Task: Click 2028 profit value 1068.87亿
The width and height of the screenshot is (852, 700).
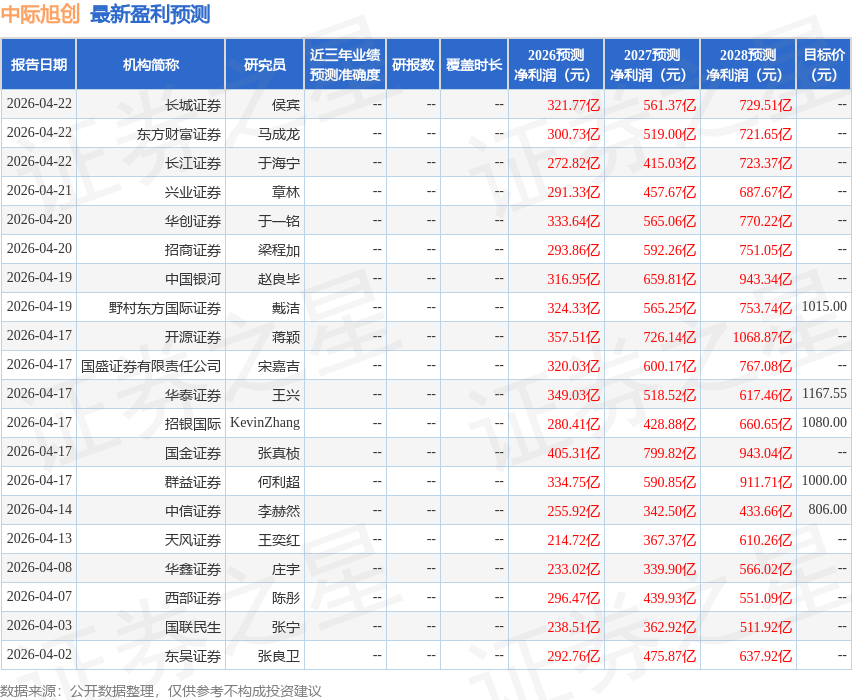Action: pos(762,337)
